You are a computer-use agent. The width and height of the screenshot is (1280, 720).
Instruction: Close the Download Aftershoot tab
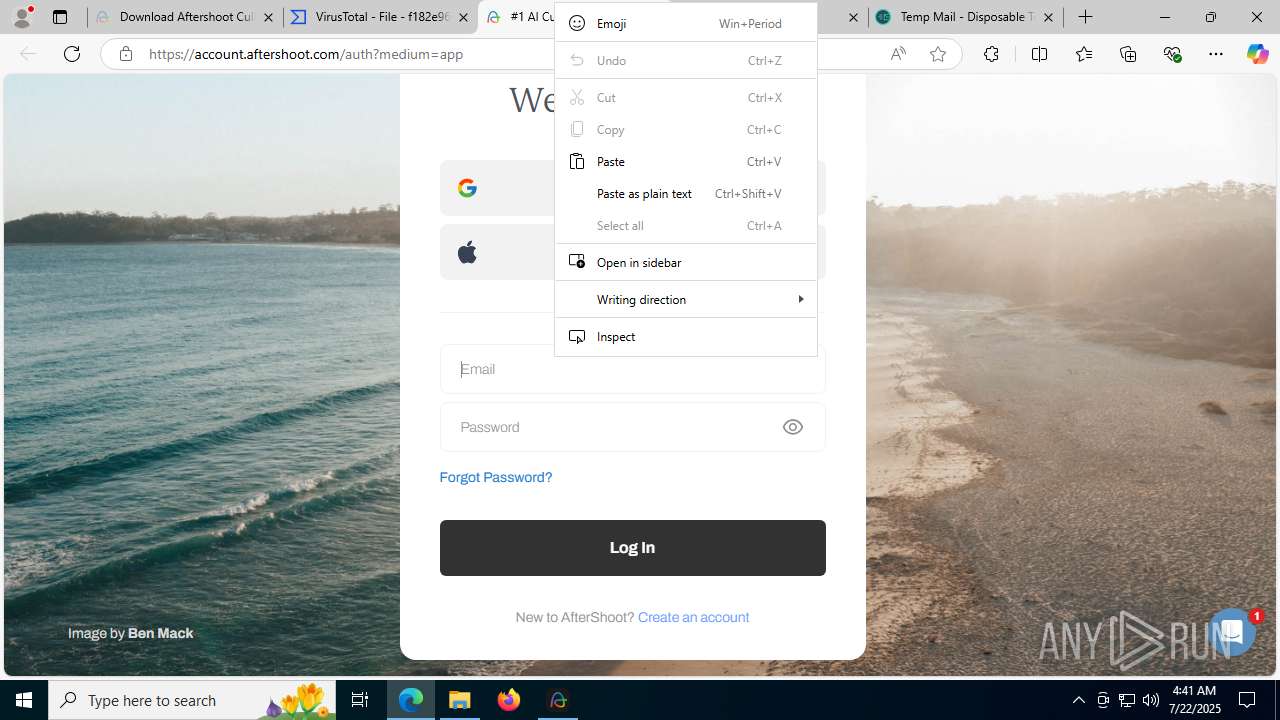pos(268,17)
